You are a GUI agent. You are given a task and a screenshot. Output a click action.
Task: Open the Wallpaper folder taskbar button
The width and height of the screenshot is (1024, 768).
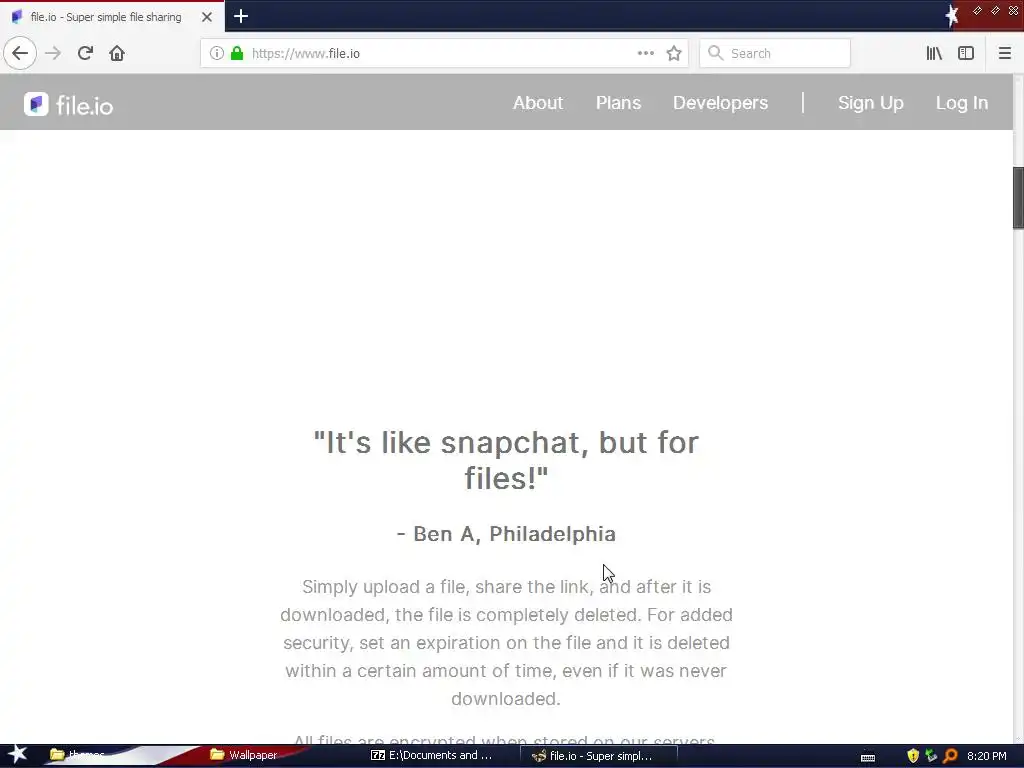coord(245,755)
